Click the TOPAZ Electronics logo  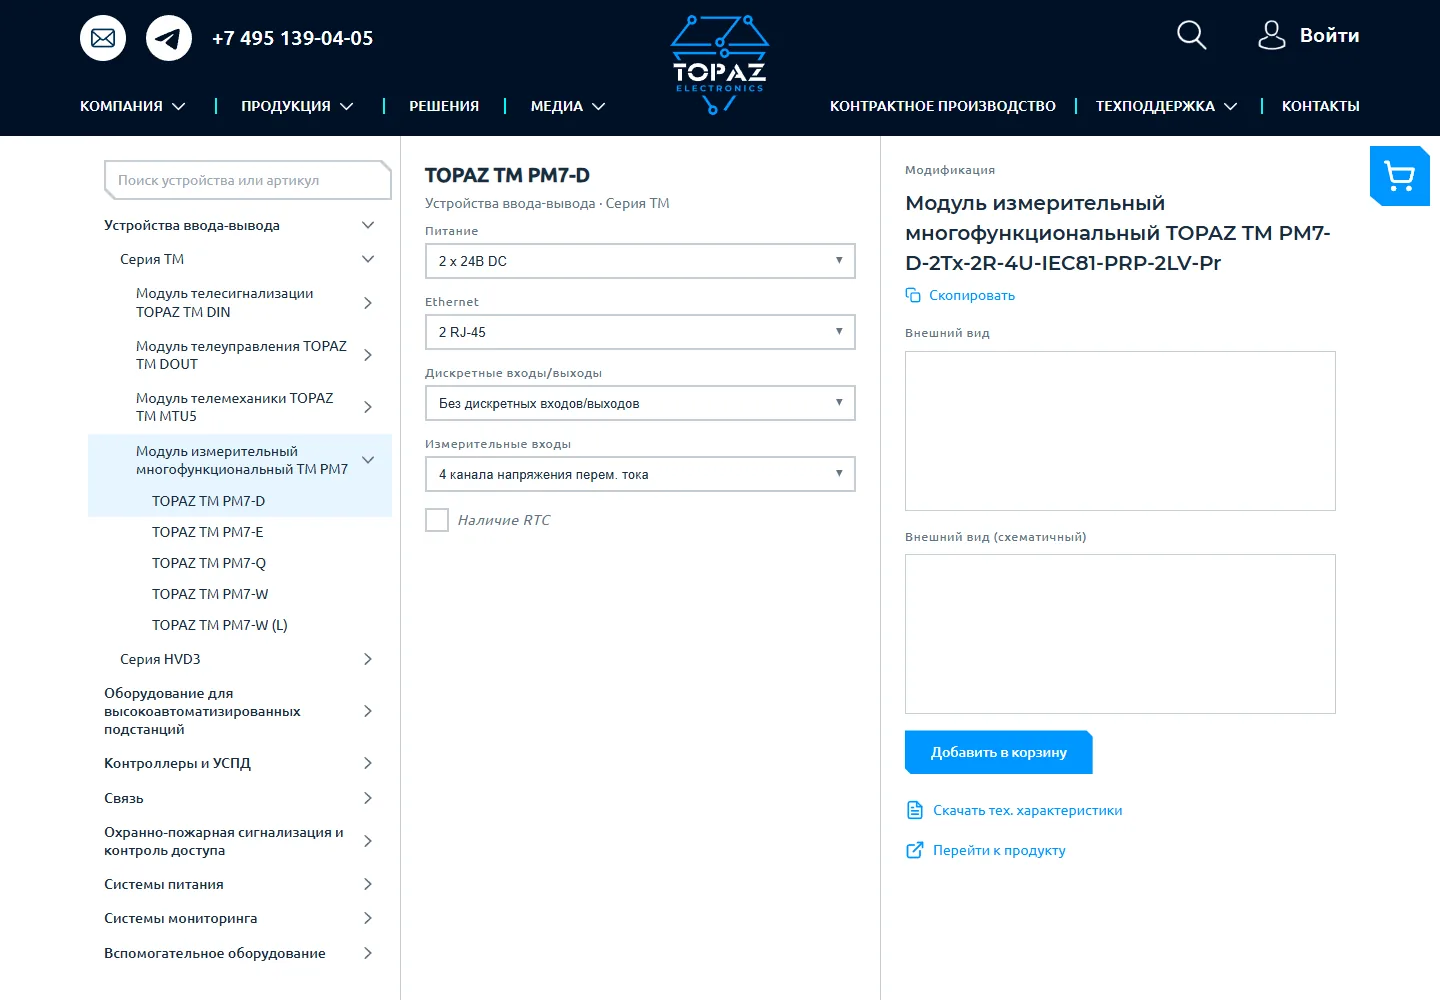pyautogui.click(x=720, y=64)
